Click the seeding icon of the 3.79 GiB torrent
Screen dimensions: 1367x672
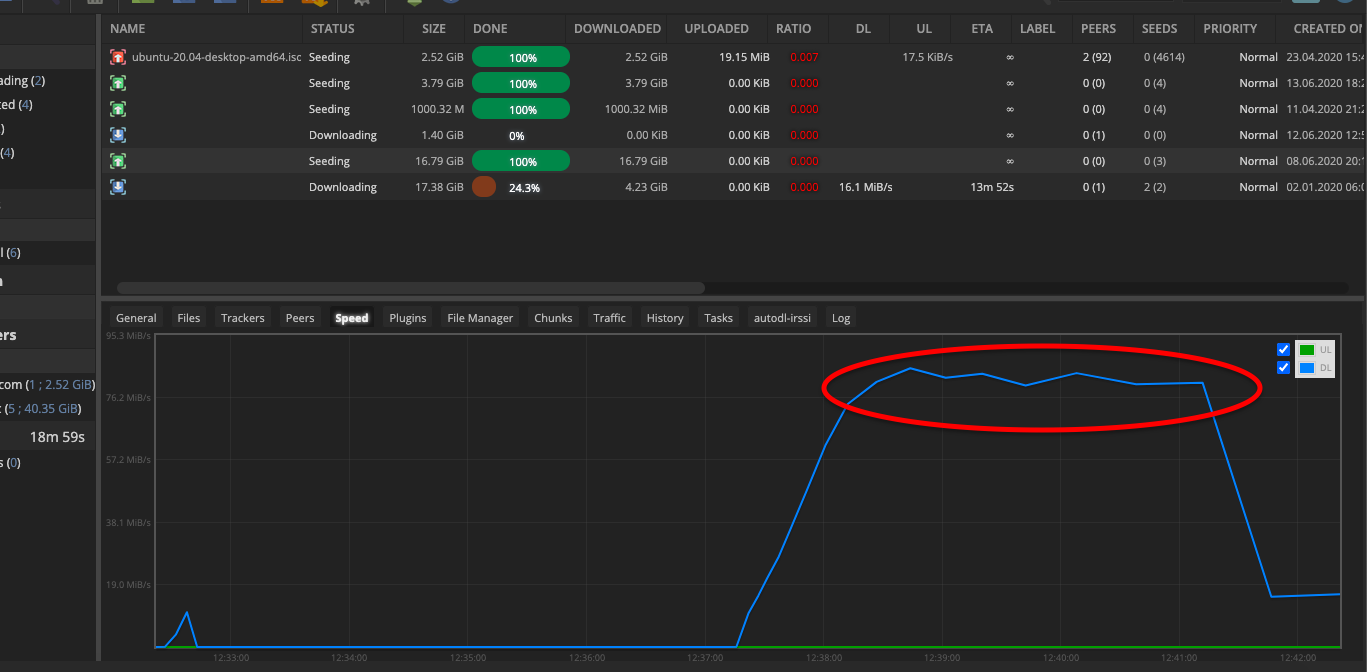point(118,84)
